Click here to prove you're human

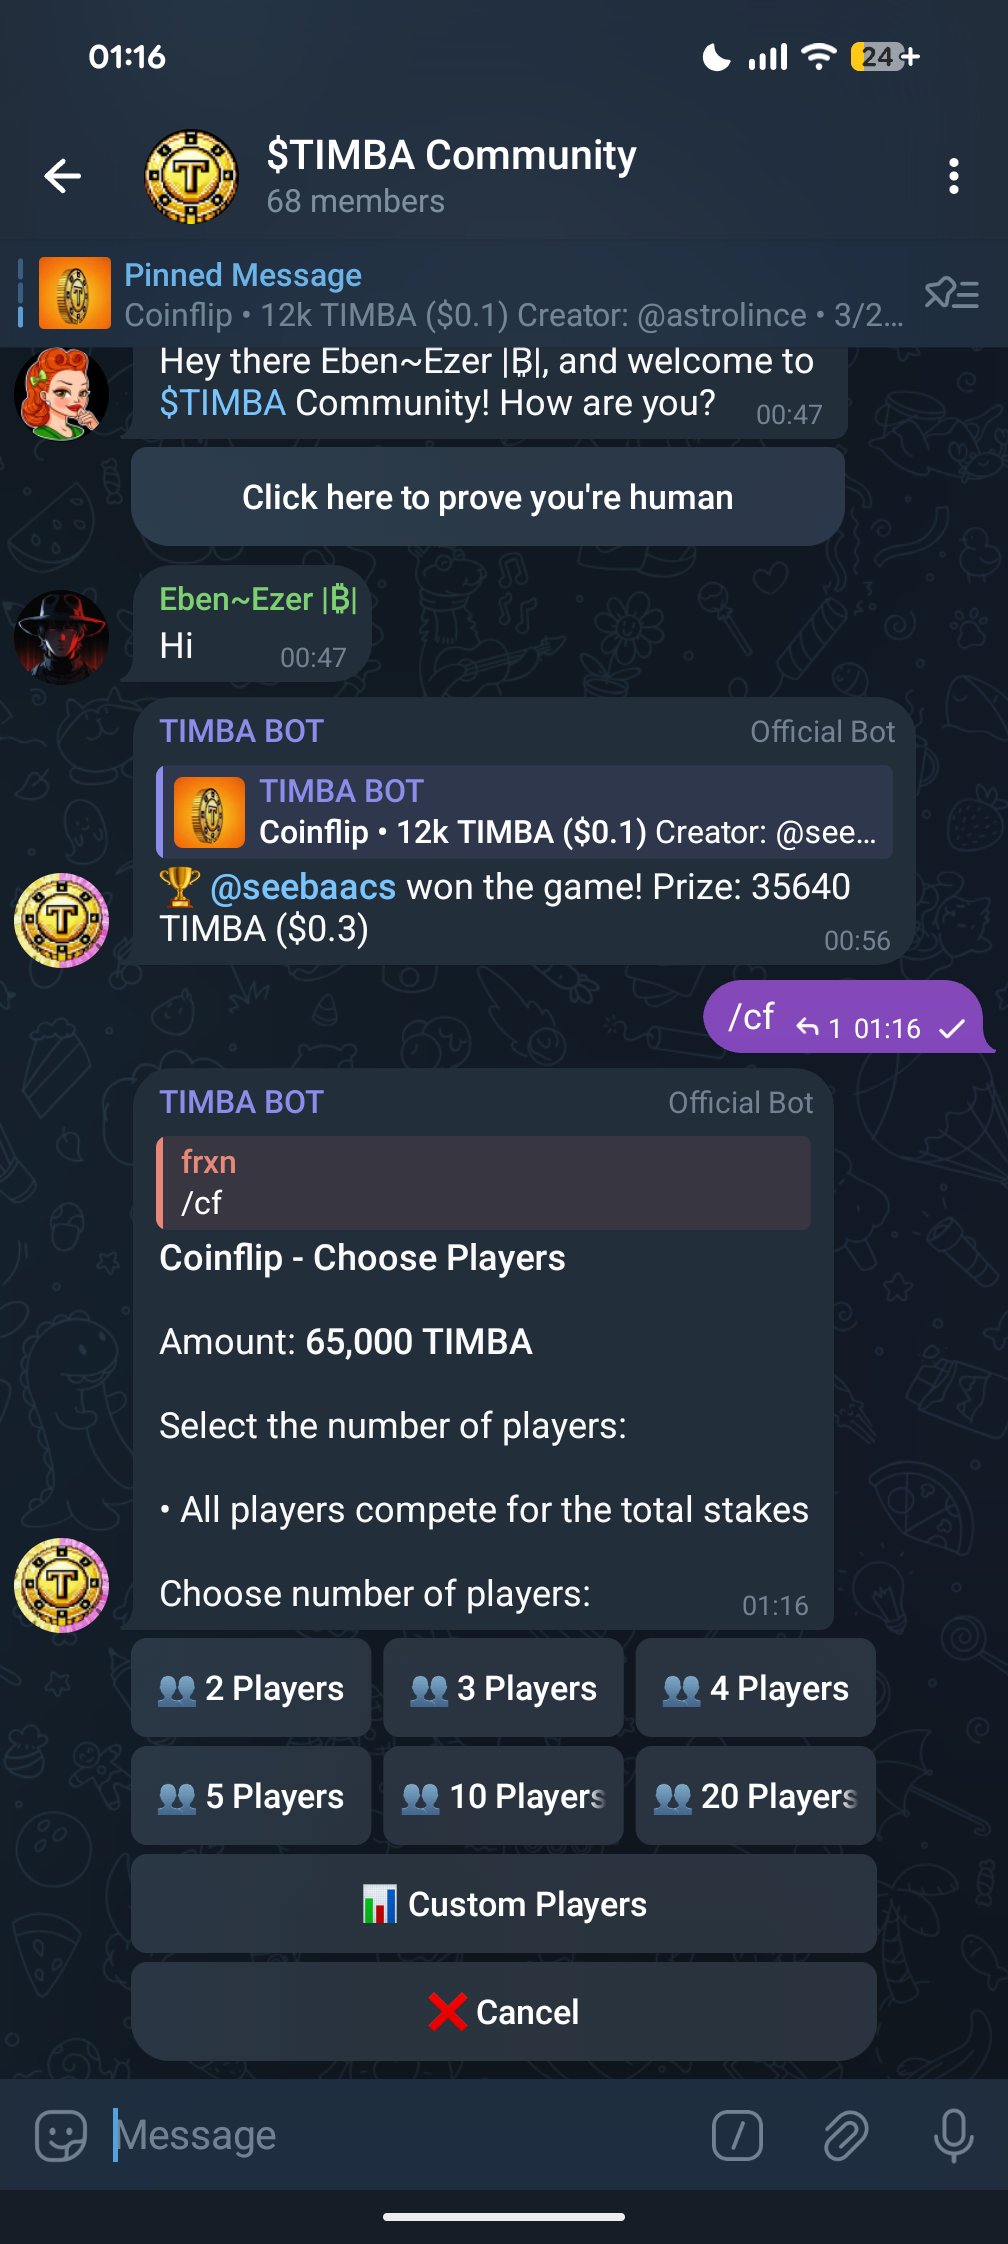[487, 496]
